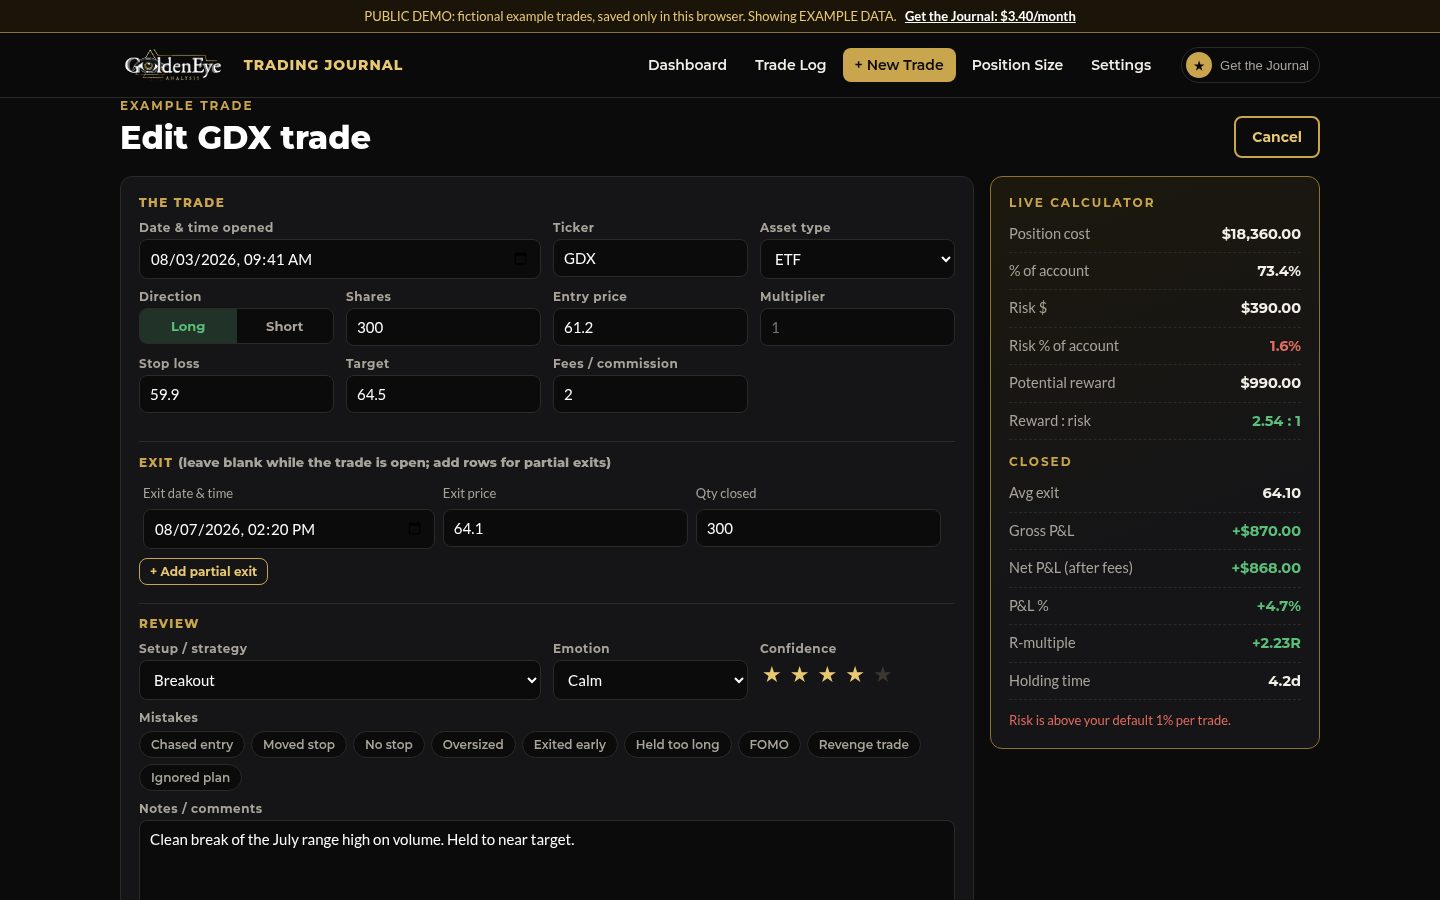
Task: Add a partial exit row
Action: point(203,571)
